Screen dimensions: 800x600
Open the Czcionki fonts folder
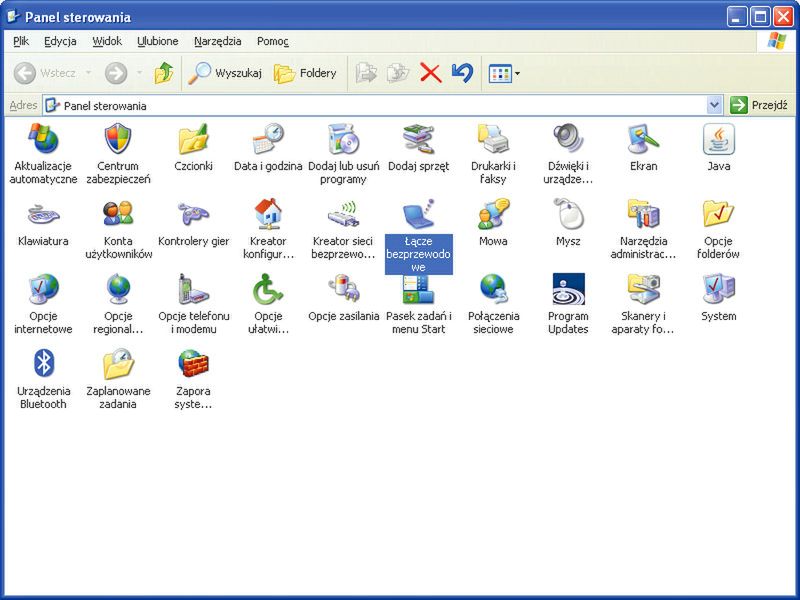pos(193,147)
